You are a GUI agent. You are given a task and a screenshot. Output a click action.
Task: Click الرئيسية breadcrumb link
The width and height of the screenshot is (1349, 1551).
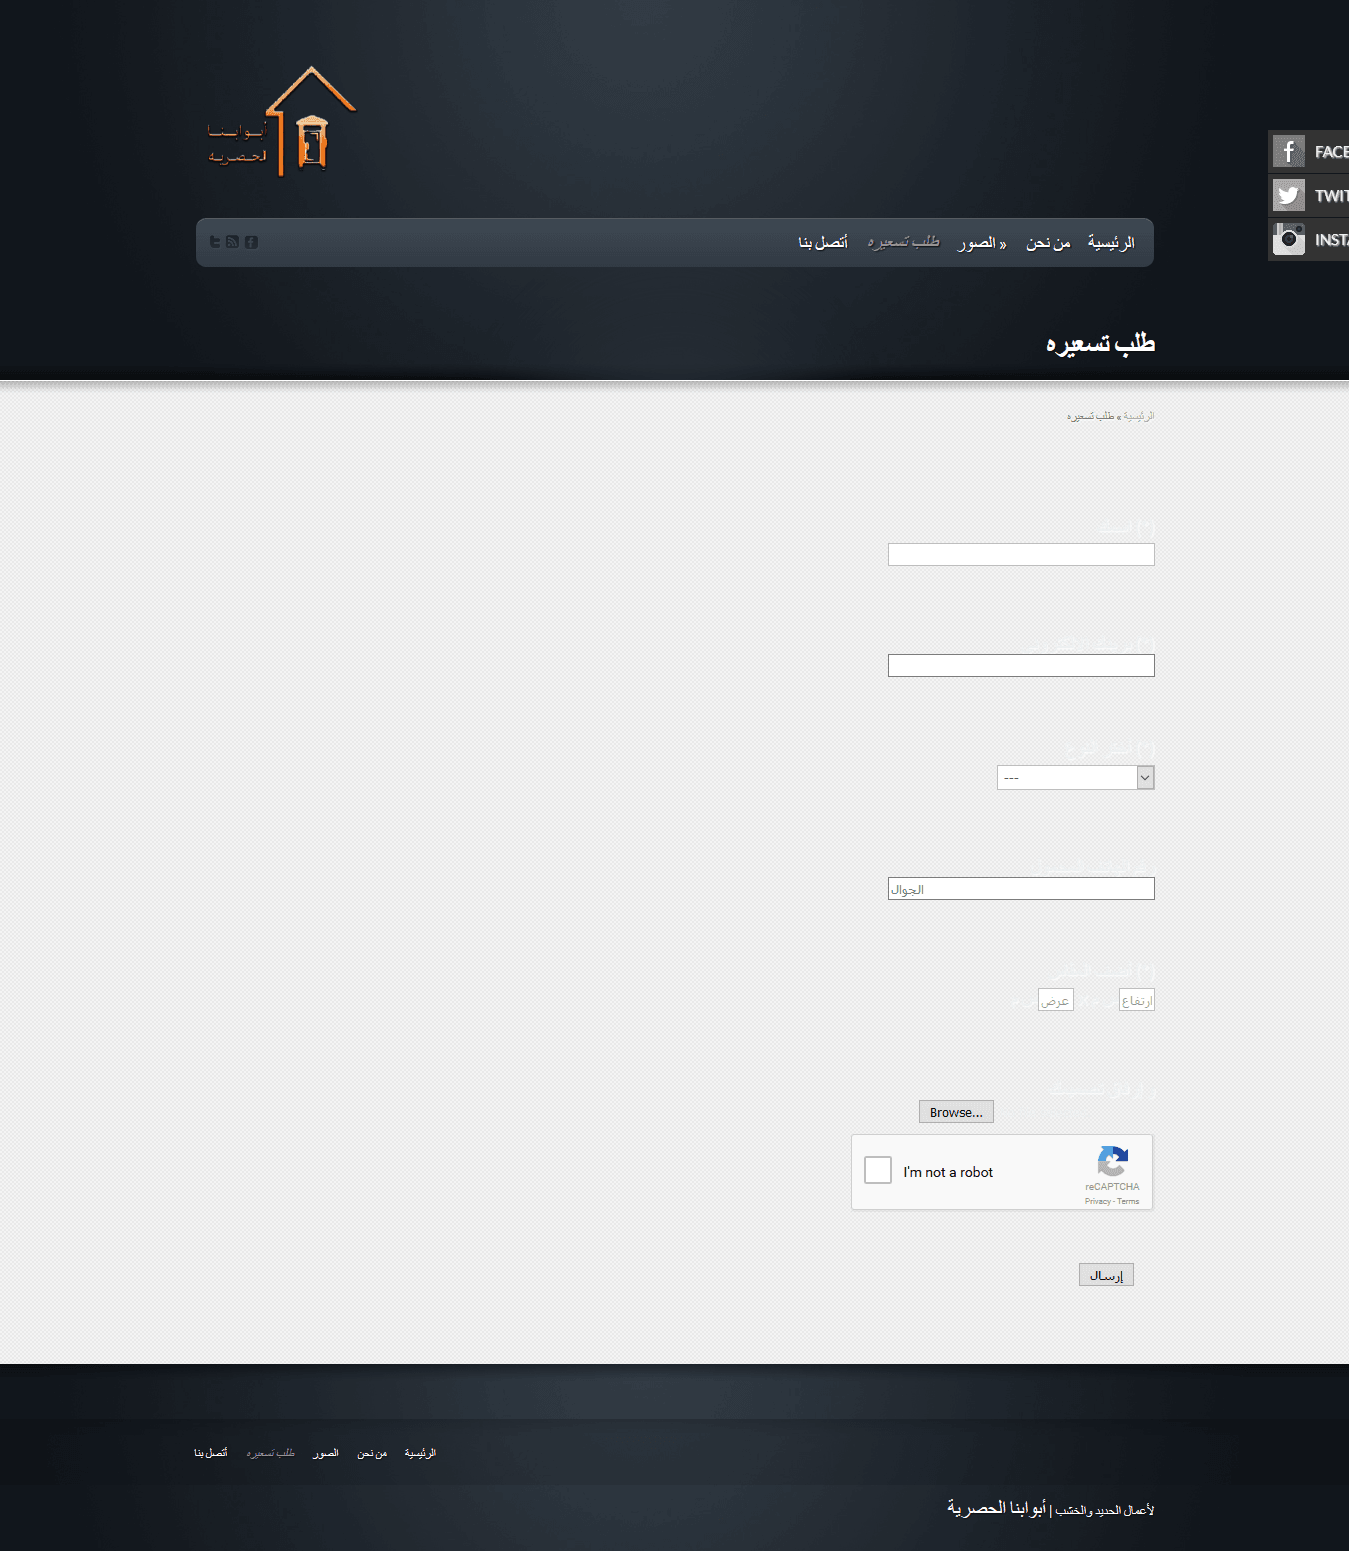(1139, 416)
